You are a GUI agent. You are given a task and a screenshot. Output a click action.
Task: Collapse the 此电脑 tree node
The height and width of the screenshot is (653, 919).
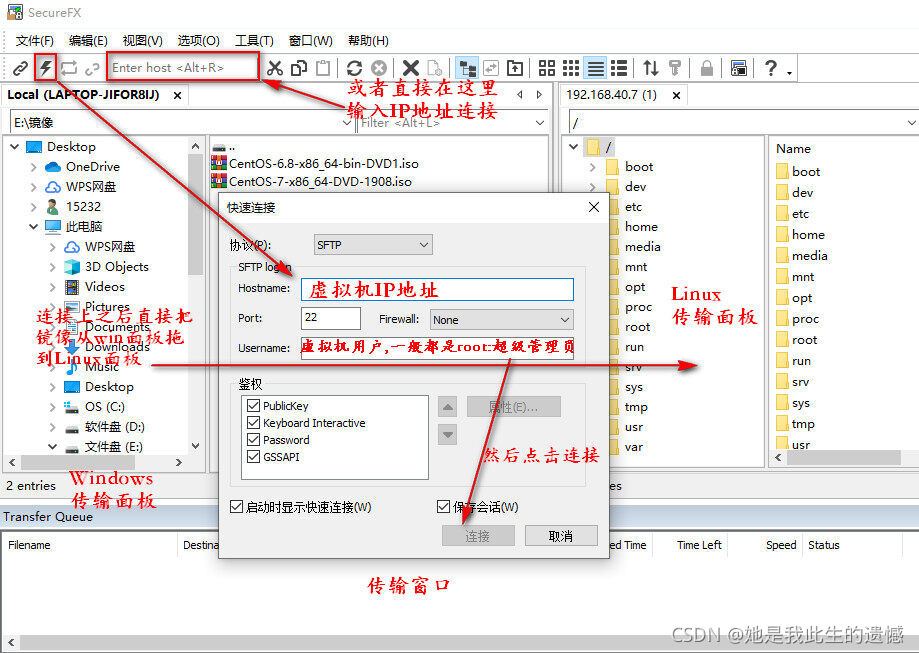coord(33,226)
